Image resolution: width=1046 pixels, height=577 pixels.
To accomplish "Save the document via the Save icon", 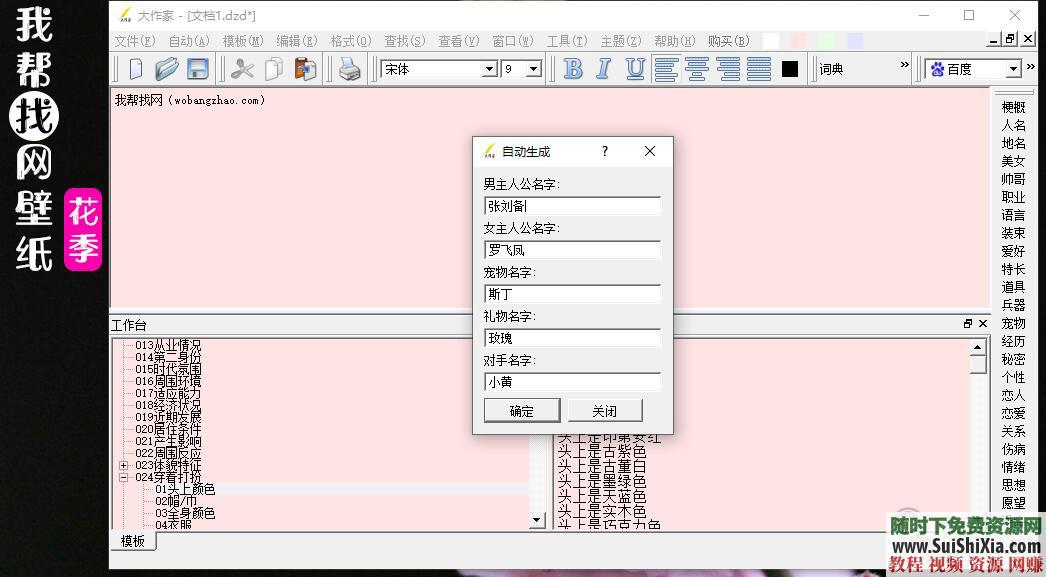I will [x=199, y=68].
